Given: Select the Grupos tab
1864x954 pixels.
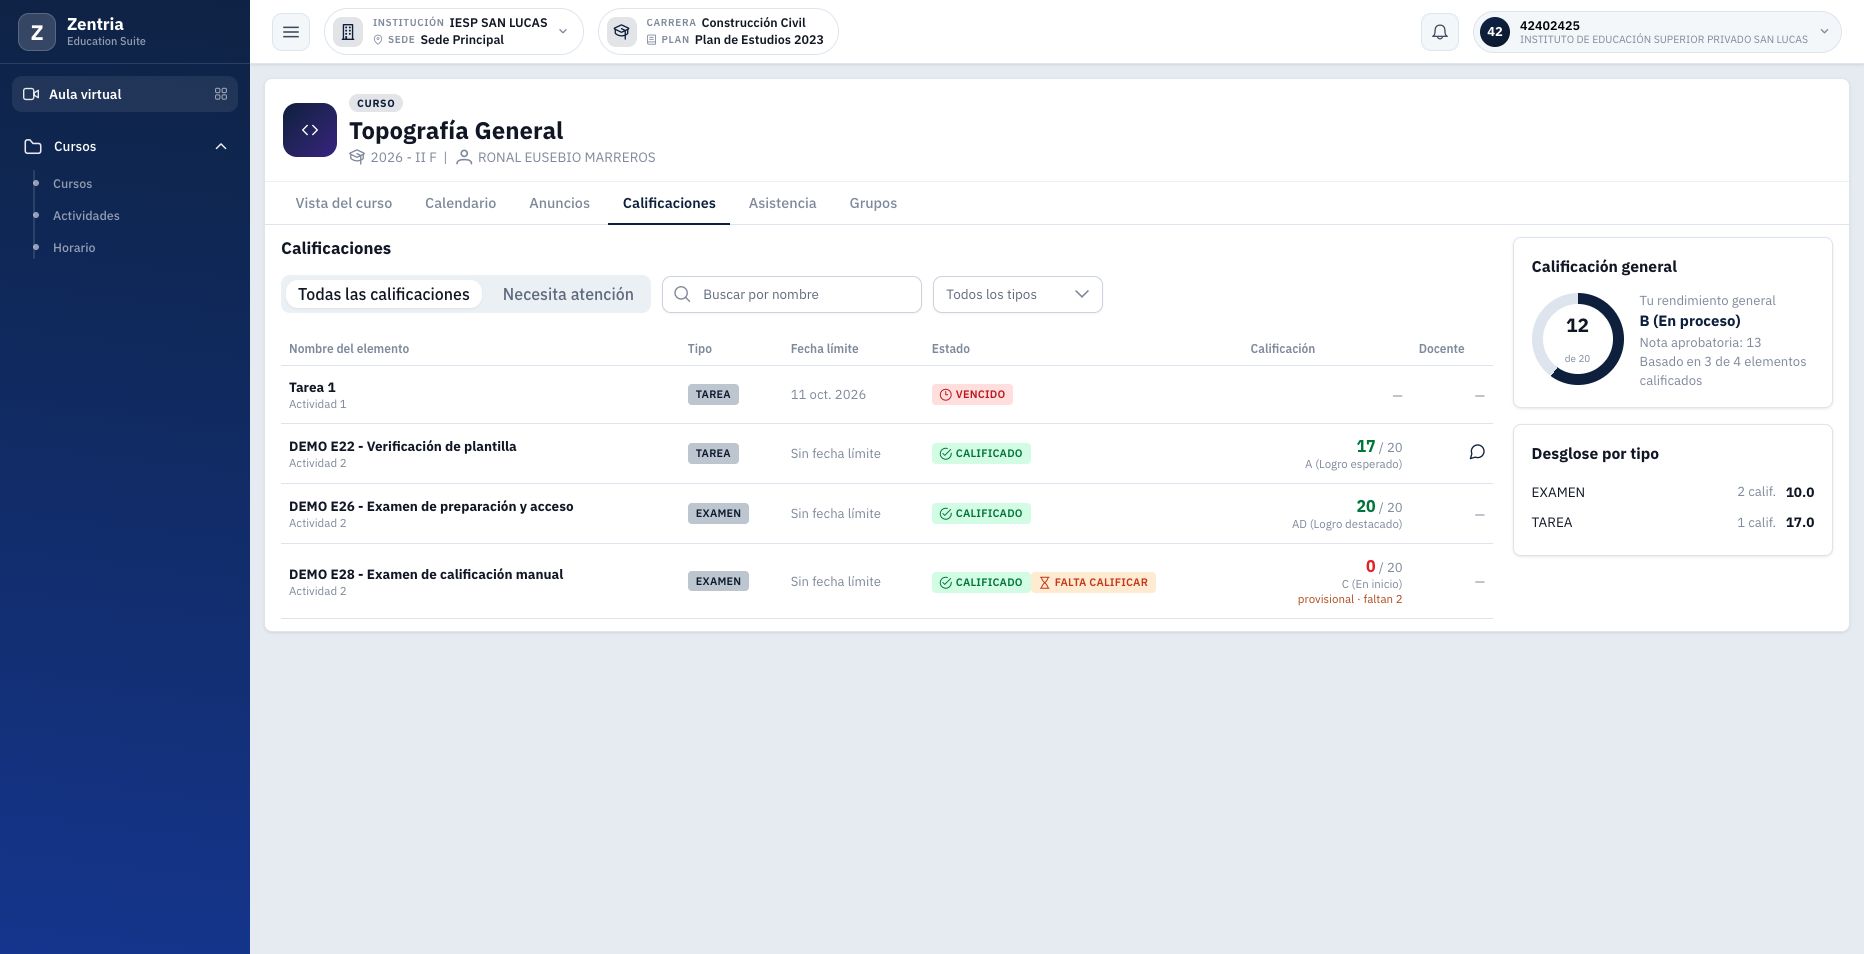Looking at the screenshot, I should [873, 203].
